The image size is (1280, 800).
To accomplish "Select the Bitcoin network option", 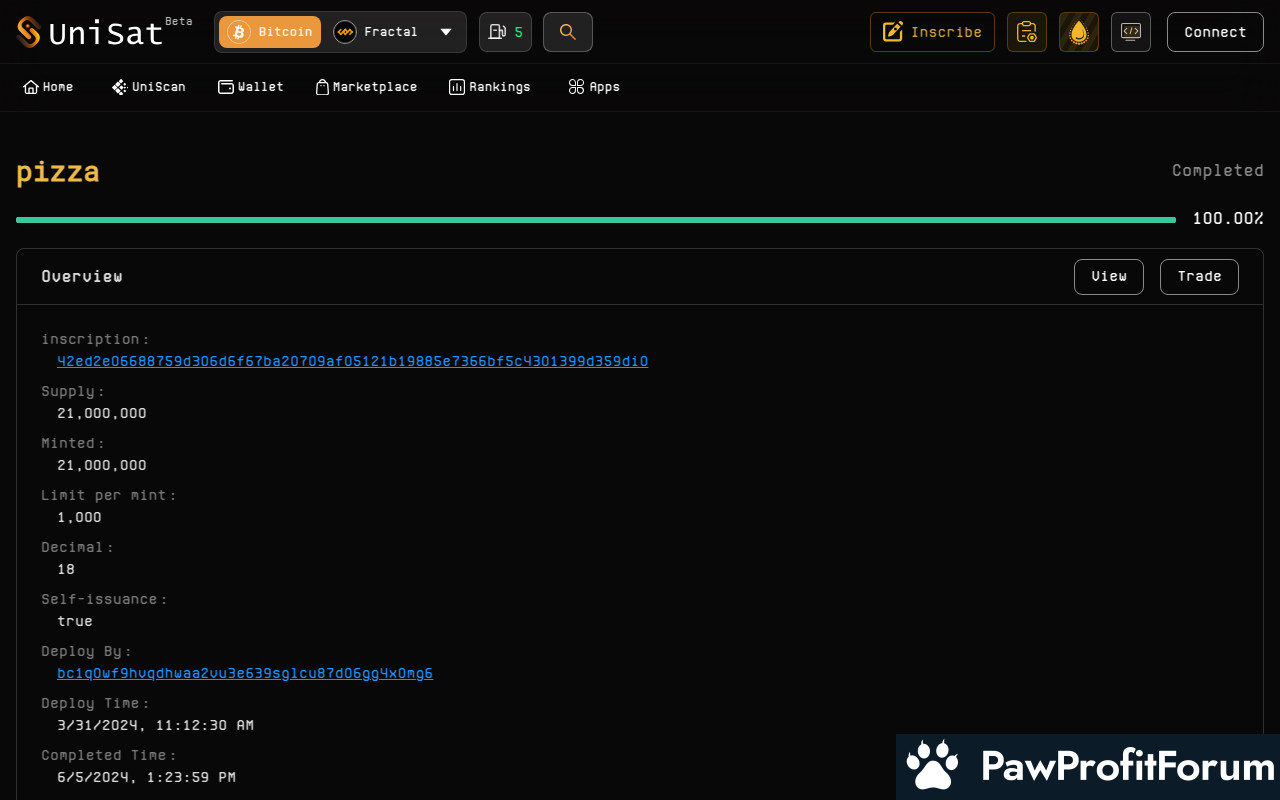I will (x=271, y=32).
